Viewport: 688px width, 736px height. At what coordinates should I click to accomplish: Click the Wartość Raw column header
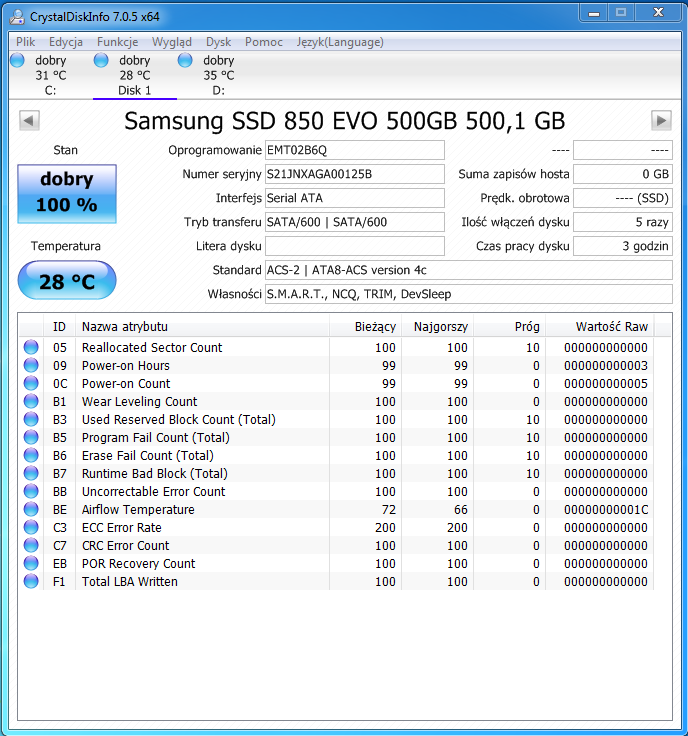tap(600, 327)
